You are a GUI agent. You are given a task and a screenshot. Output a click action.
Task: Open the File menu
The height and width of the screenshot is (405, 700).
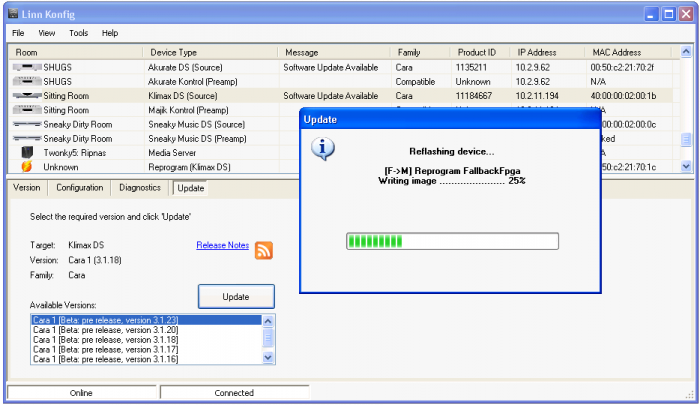(18, 33)
